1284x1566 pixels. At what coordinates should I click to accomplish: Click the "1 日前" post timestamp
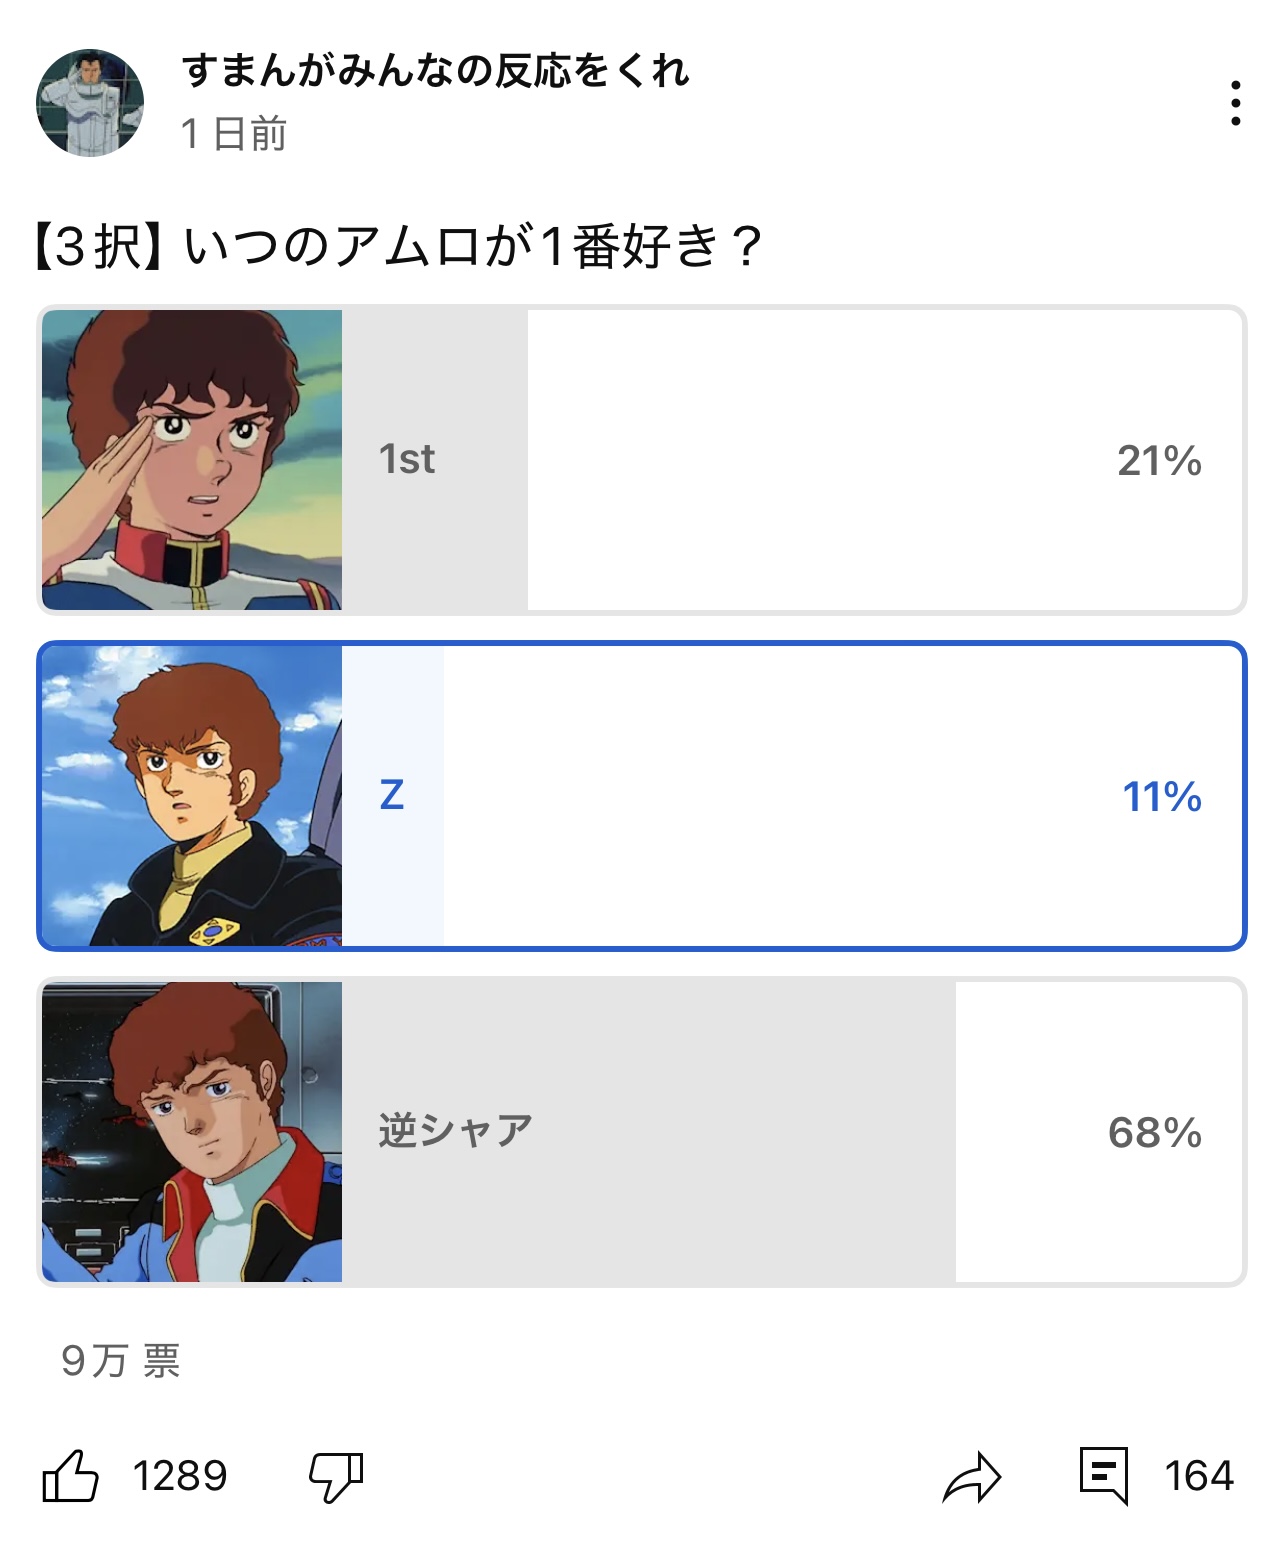coord(234,134)
